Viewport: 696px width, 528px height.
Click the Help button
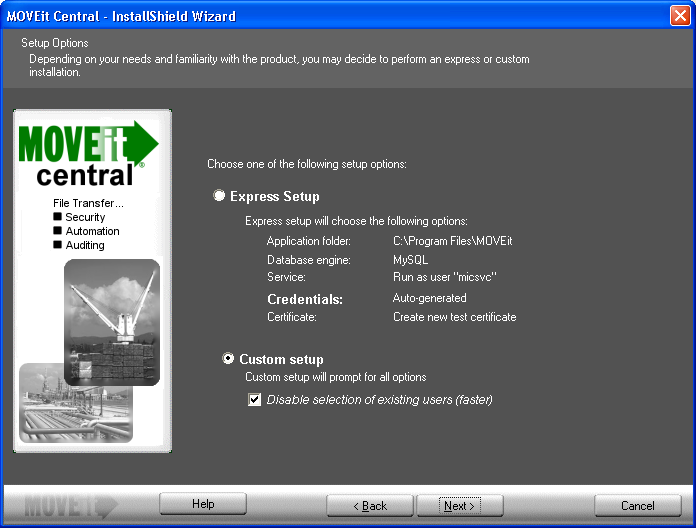click(x=203, y=504)
